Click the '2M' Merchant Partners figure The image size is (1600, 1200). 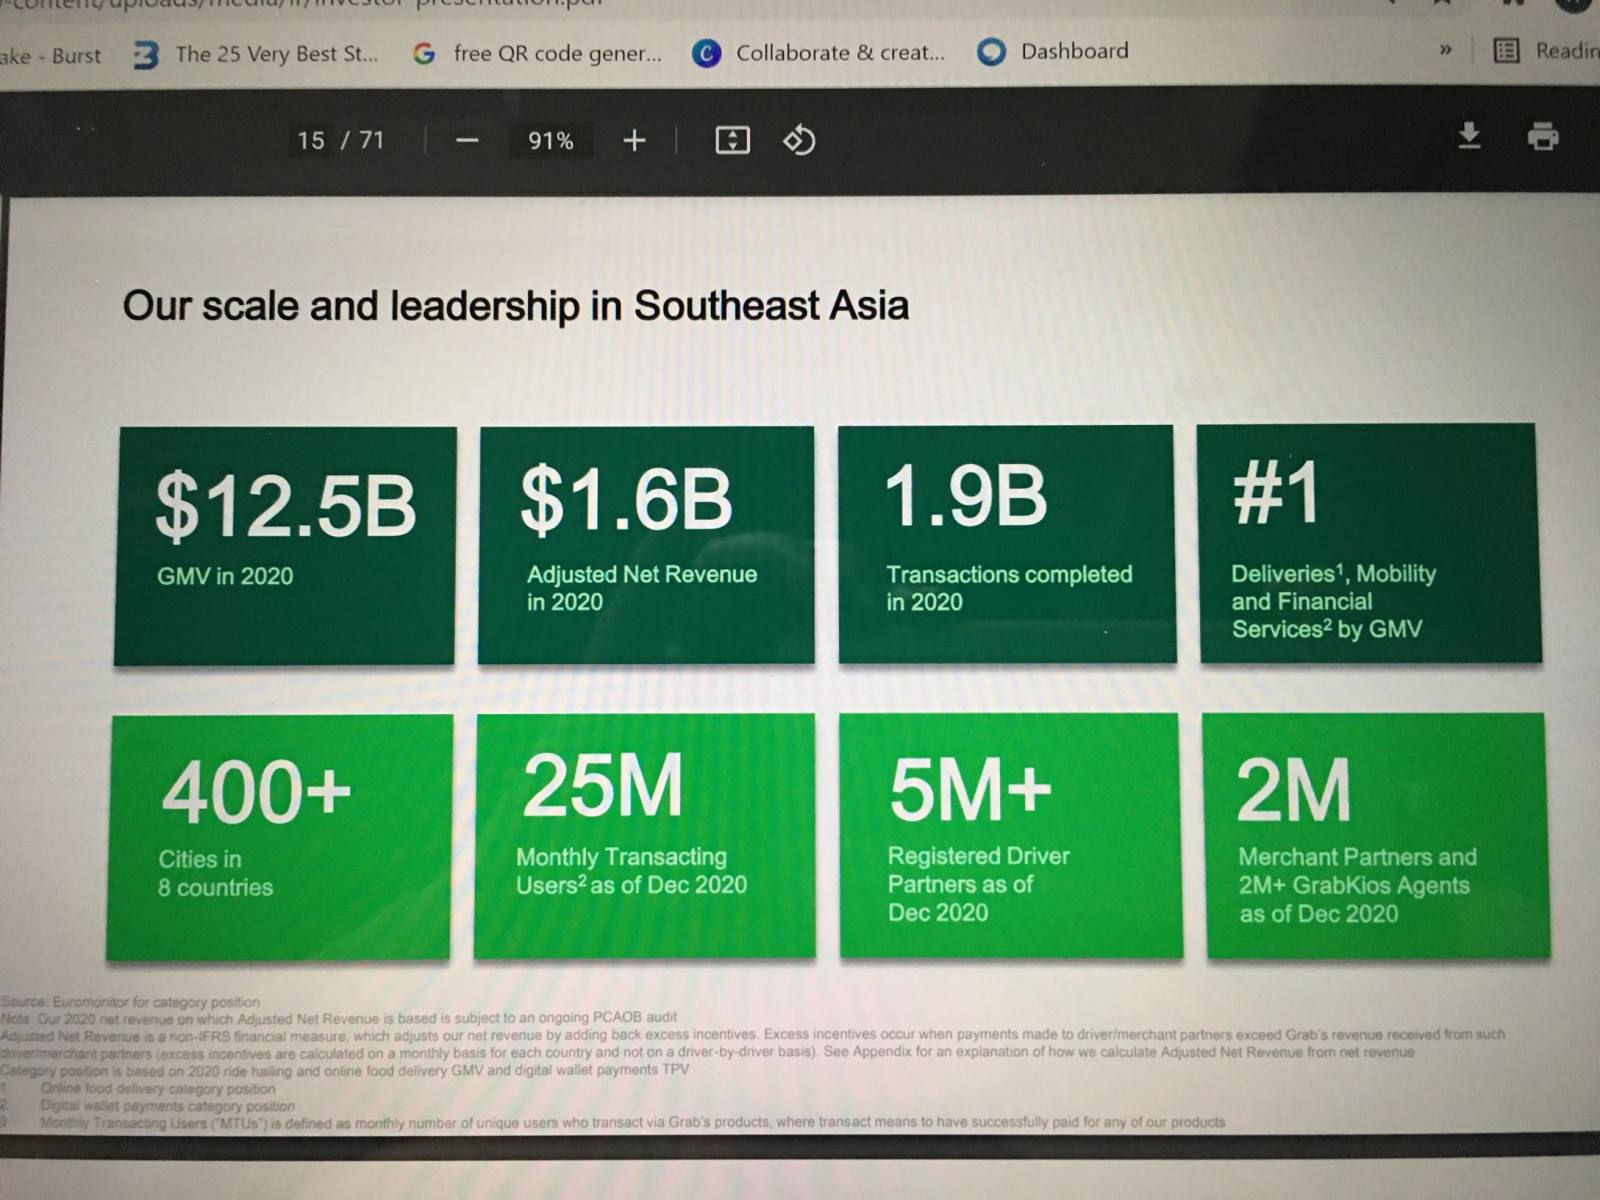point(1293,790)
